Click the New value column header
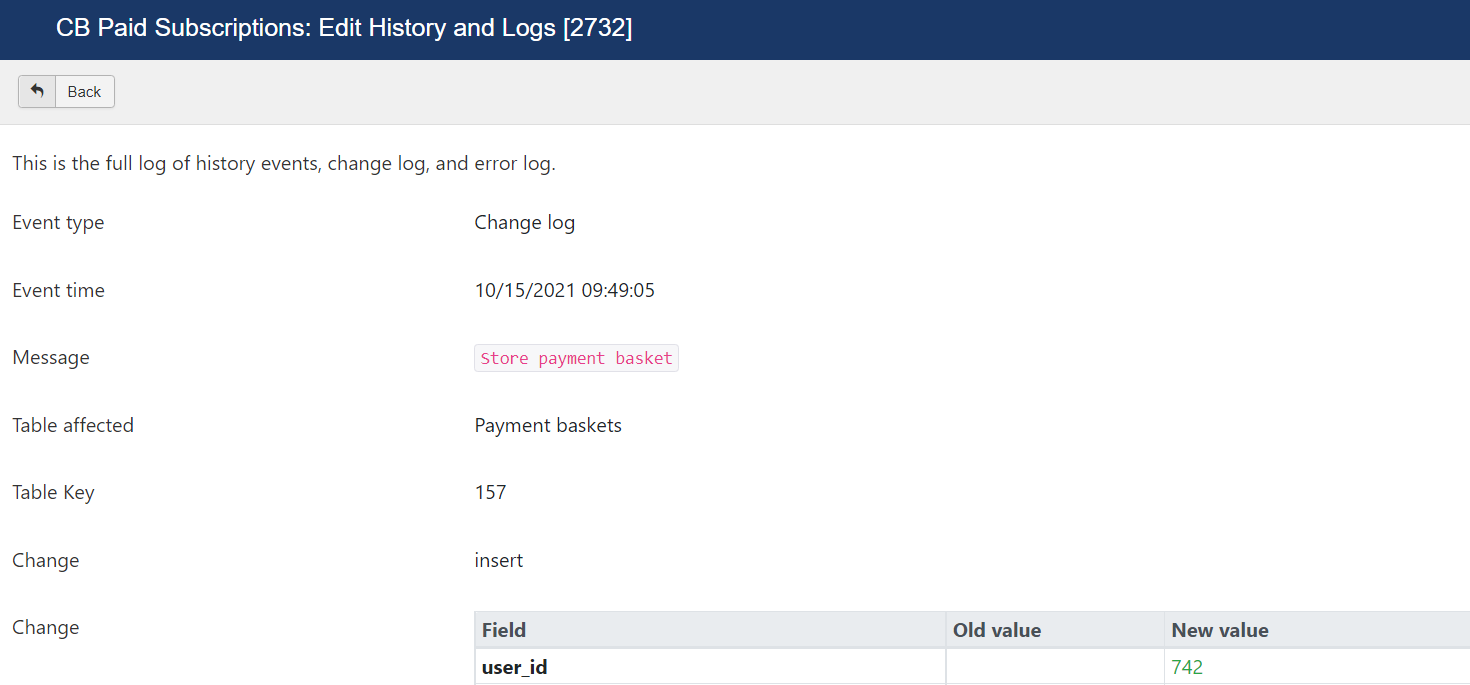 [1317, 630]
